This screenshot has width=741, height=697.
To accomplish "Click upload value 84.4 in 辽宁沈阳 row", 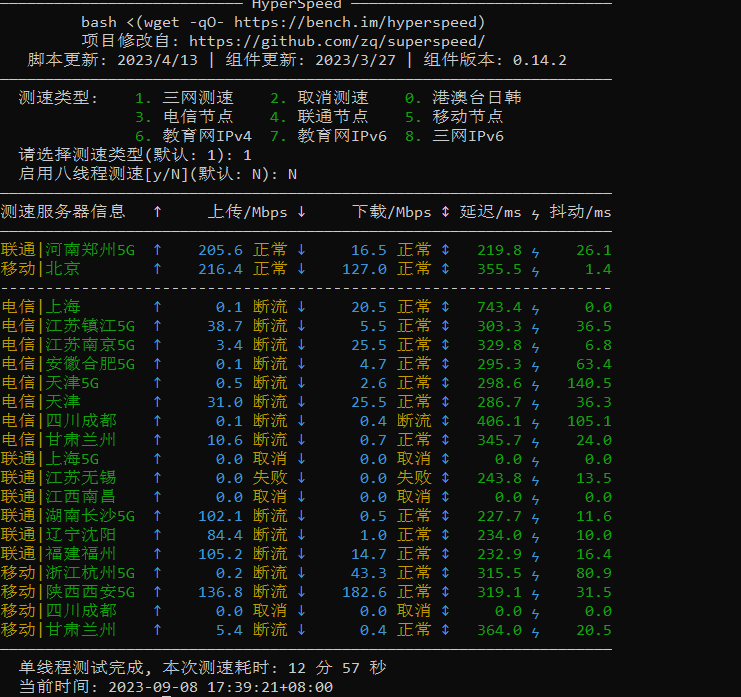I will [225, 535].
